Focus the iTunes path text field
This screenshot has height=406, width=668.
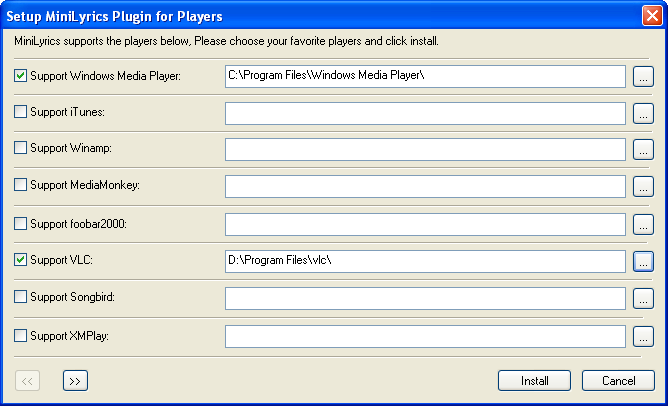point(425,113)
